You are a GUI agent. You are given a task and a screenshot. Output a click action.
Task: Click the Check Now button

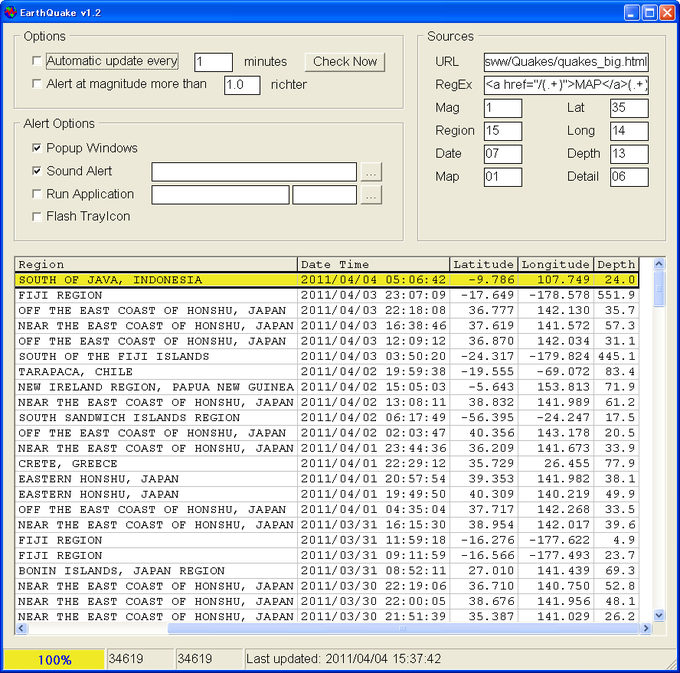click(x=345, y=62)
